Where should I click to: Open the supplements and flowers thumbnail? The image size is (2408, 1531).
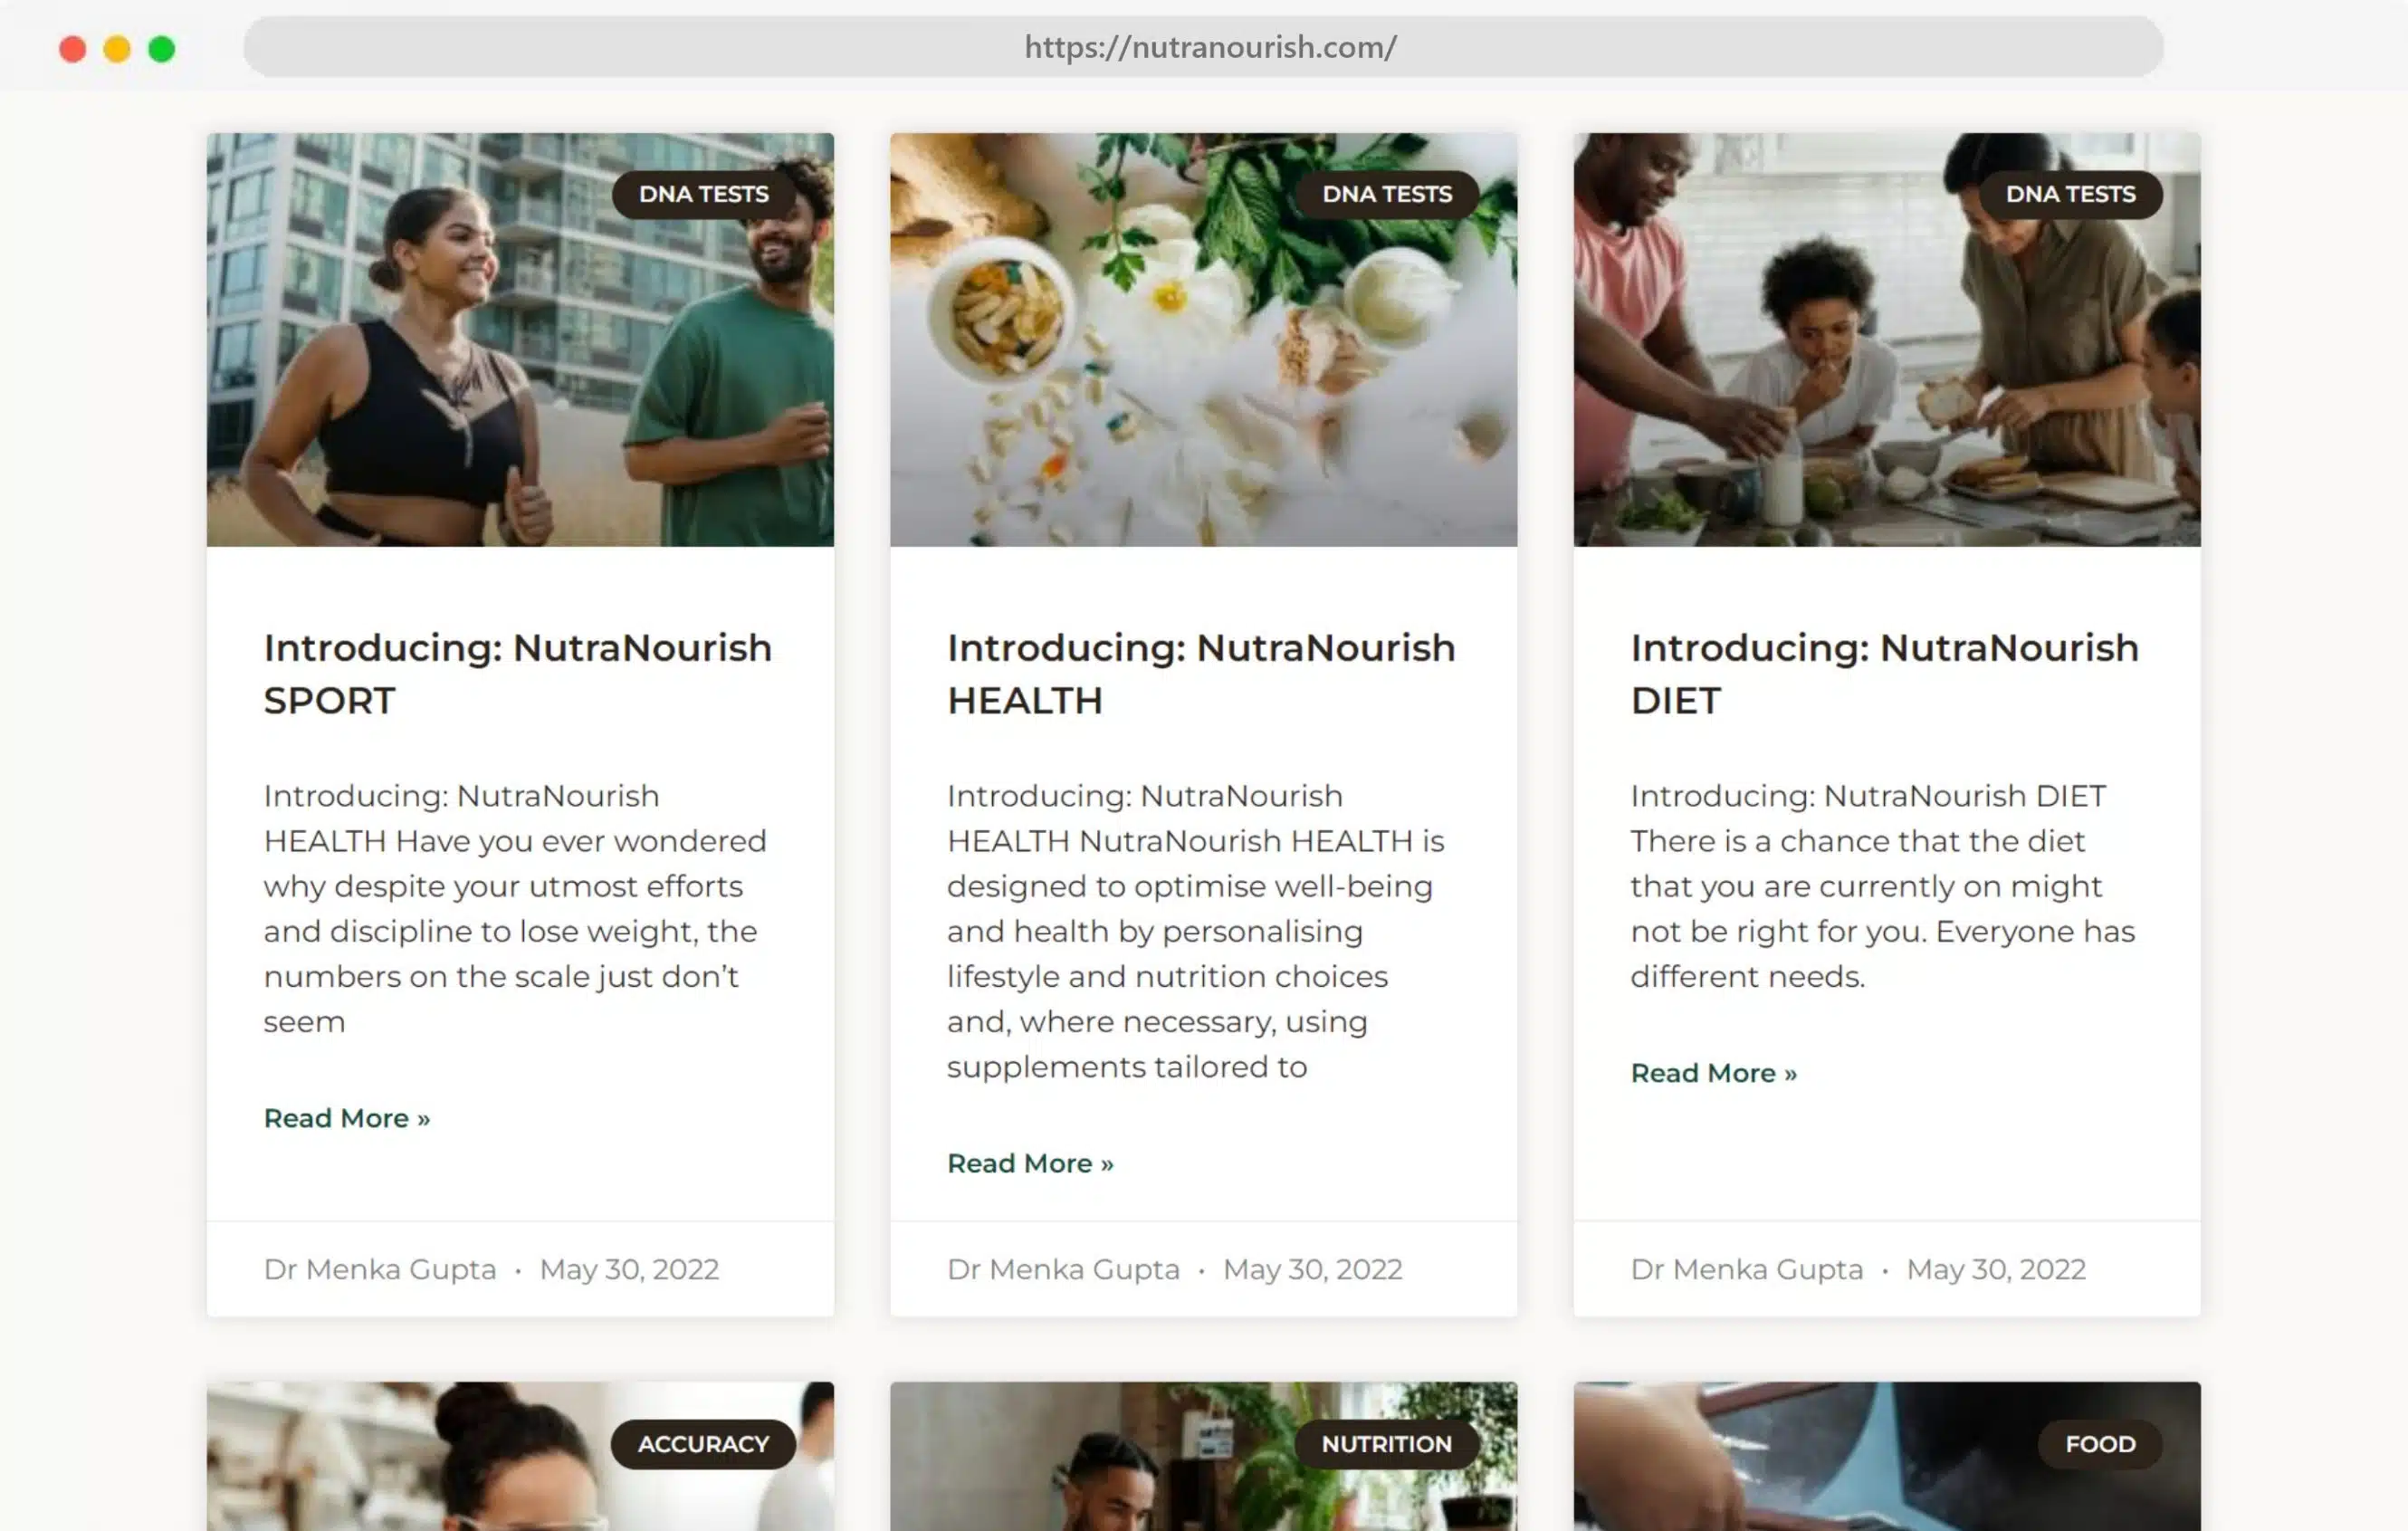pyautogui.click(x=1203, y=340)
